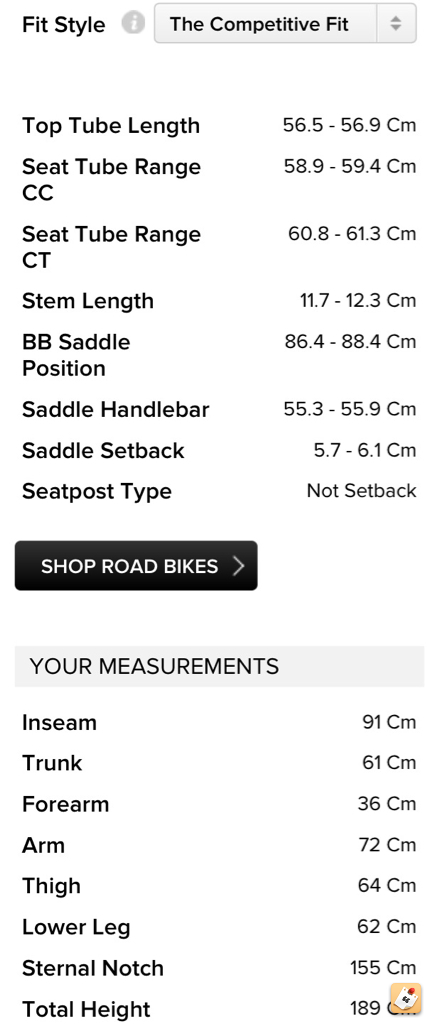
Task: Click the BB Saddle Position label
Action: [76, 355]
